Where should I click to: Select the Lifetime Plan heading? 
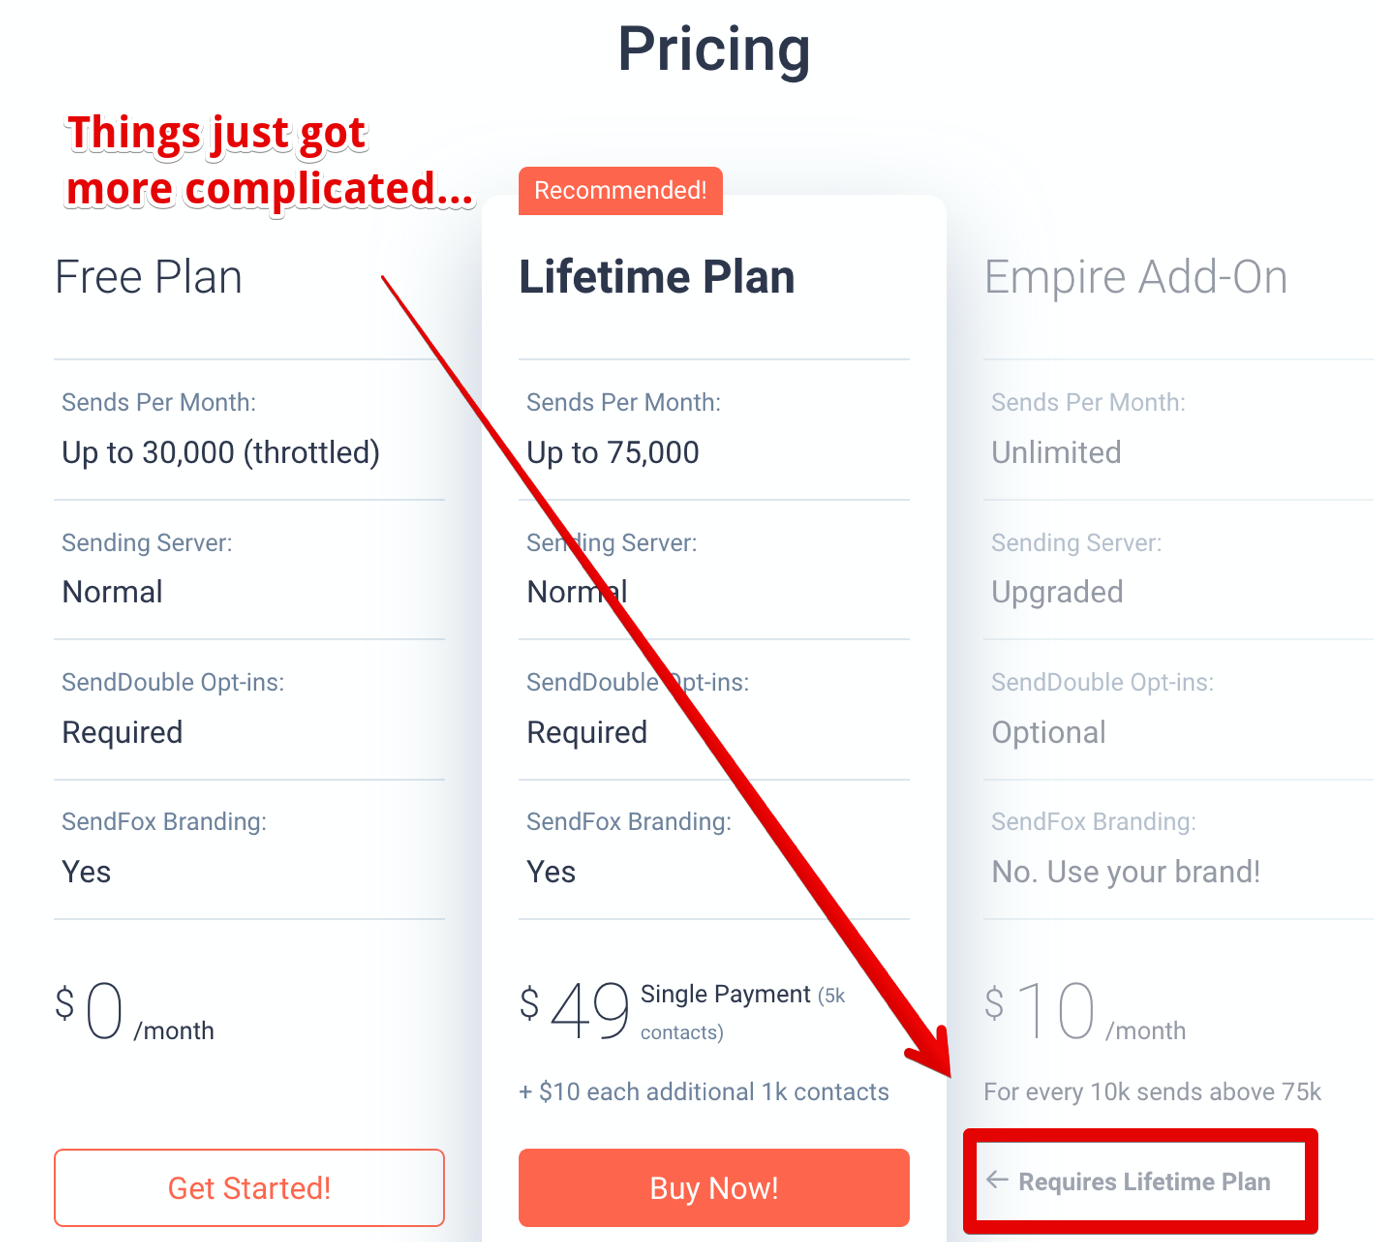[x=656, y=277]
